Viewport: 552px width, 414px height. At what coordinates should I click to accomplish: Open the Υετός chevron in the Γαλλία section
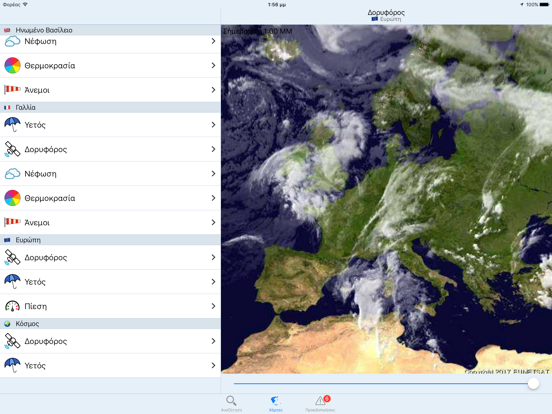213,125
